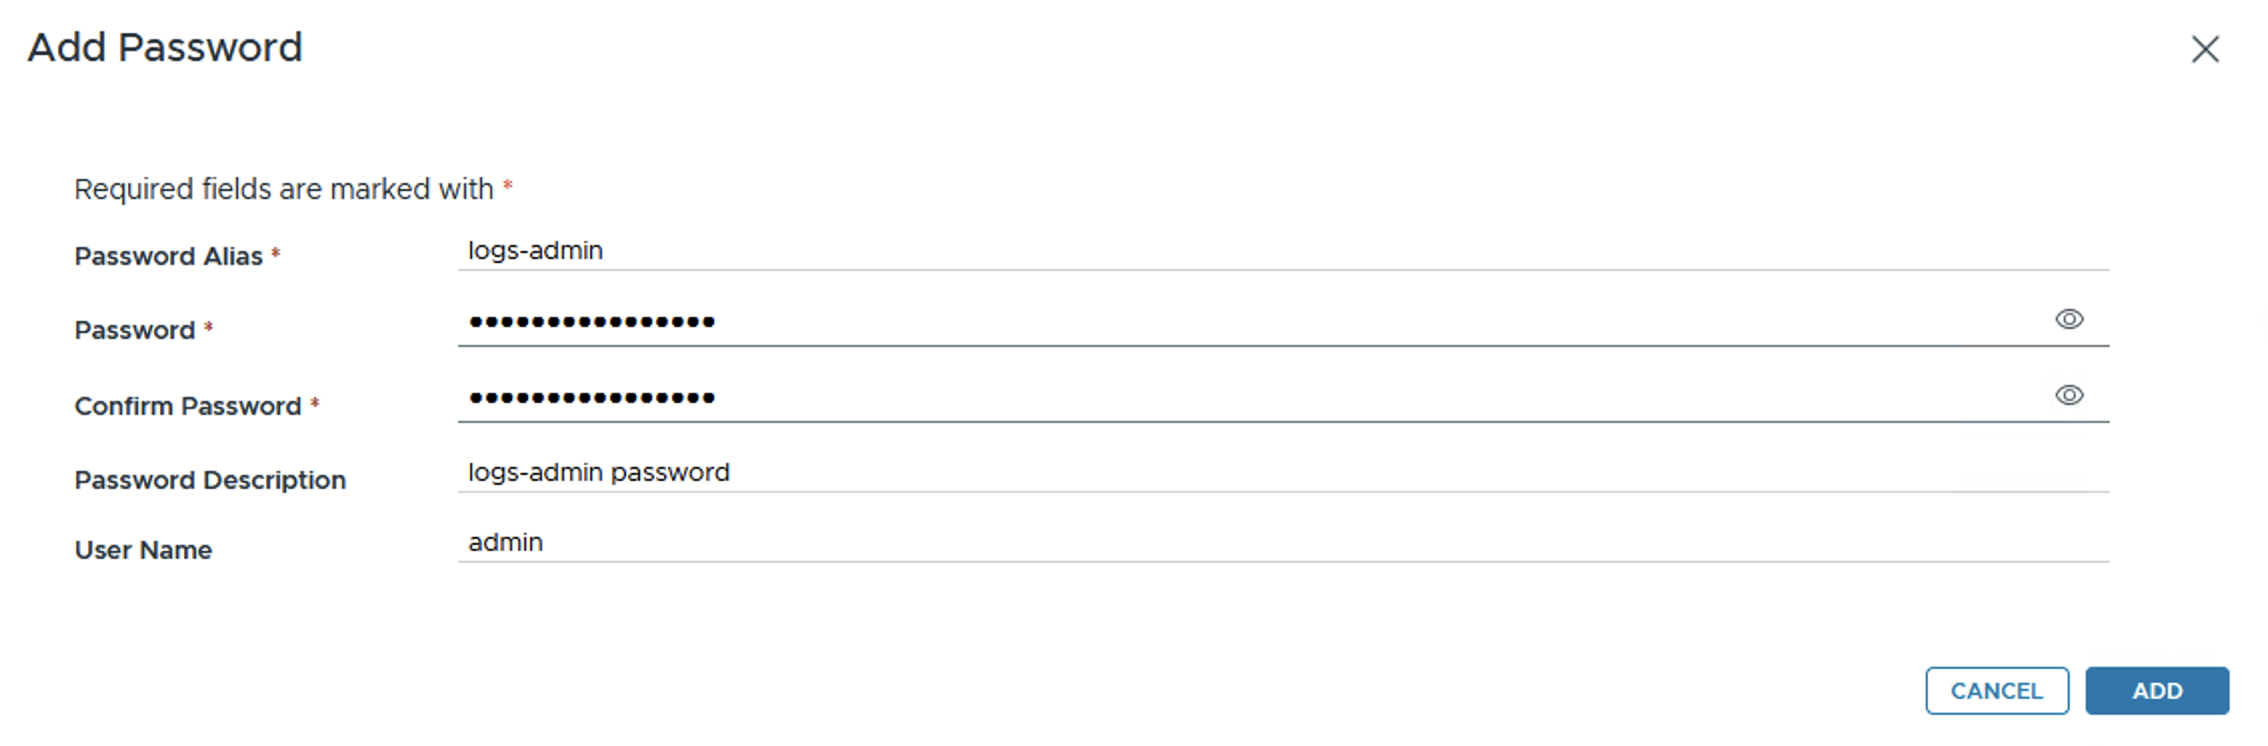Click the Password label text
The height and width of the screenshot is (746, 2268).
point(135,331)
